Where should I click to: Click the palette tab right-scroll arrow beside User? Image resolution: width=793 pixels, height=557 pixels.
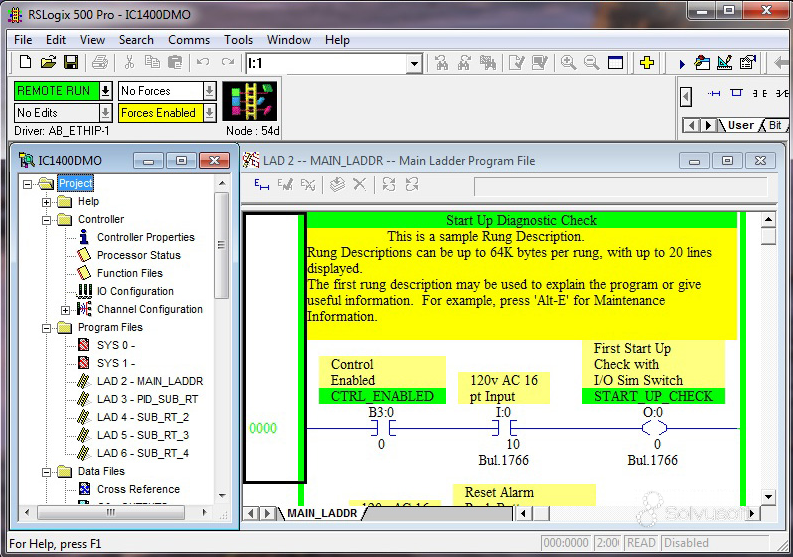click(x=709, y=125)
